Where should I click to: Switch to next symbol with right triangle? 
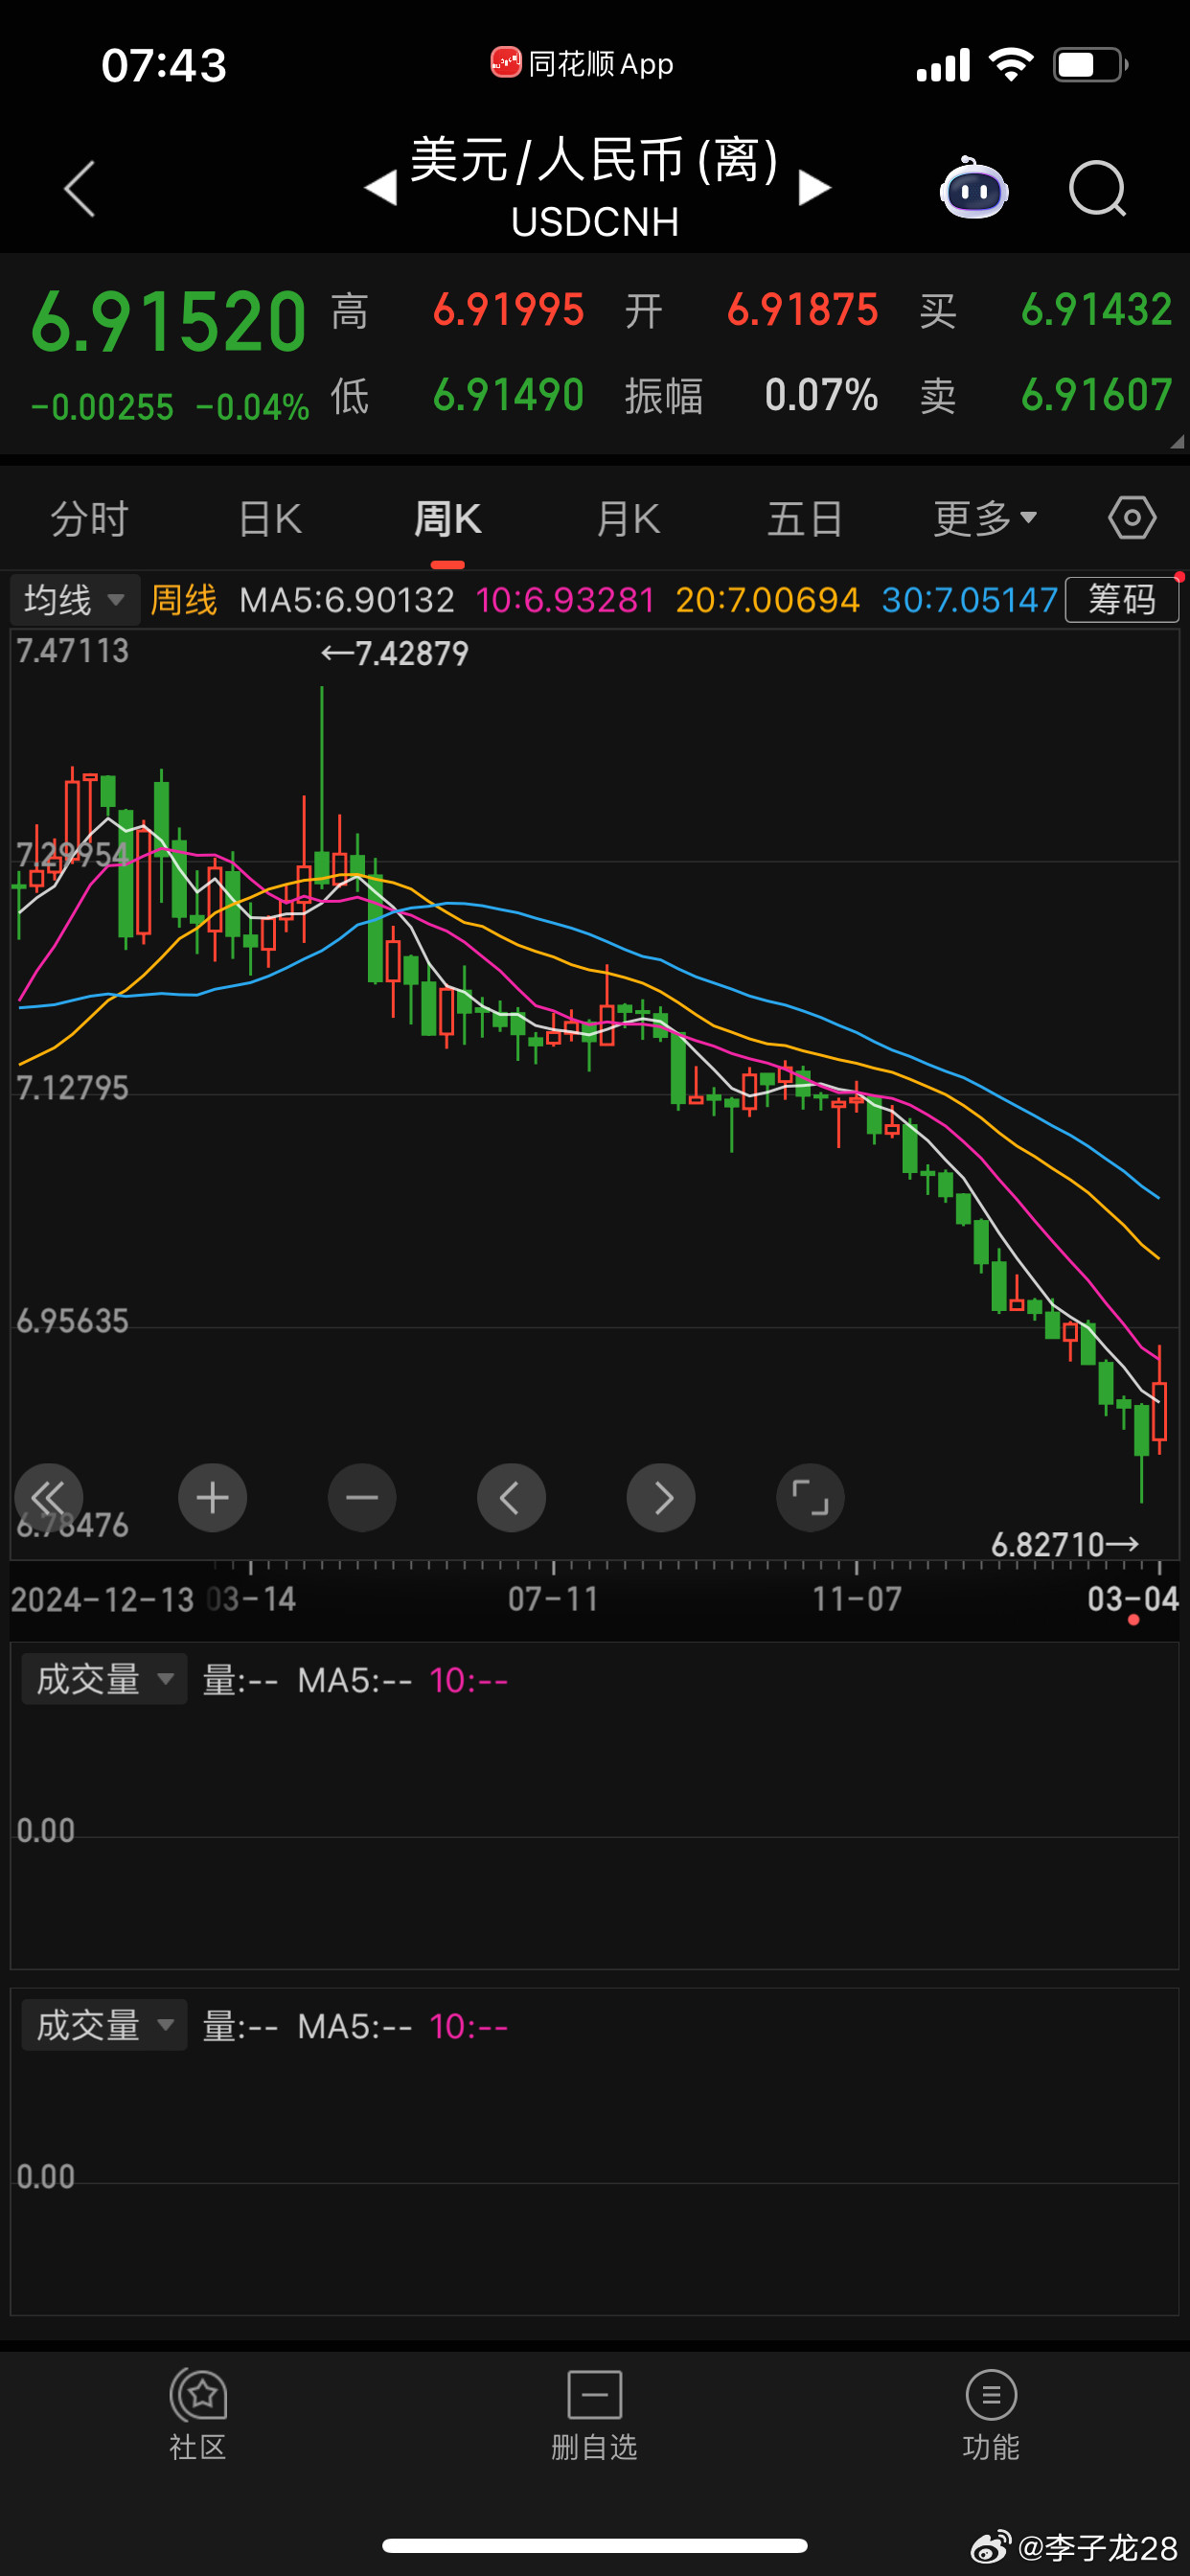(x=814, y=187)
